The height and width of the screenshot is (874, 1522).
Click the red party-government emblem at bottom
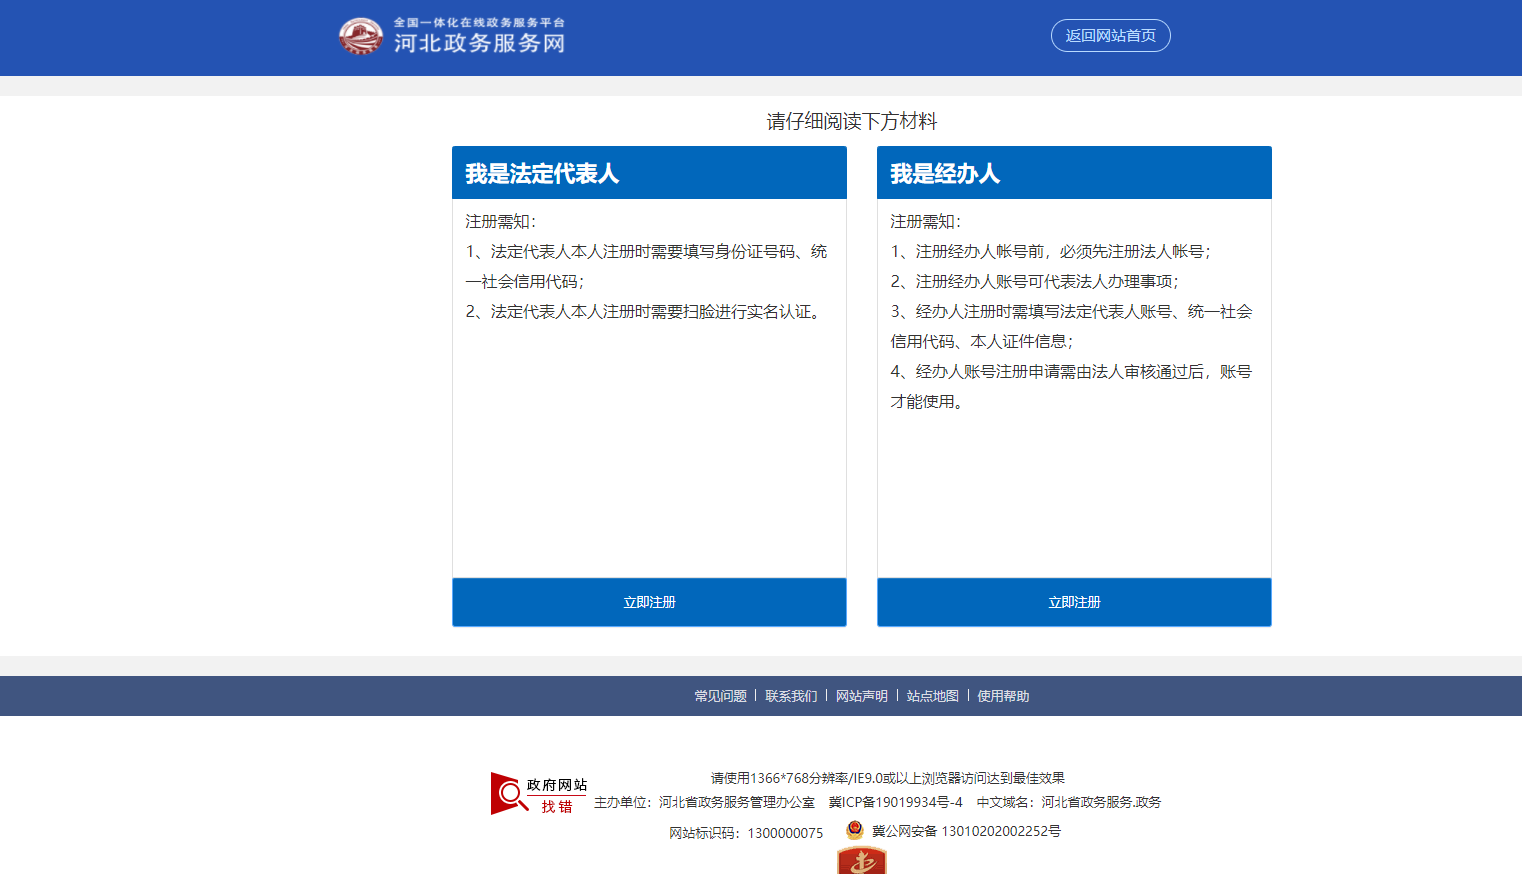861,861
